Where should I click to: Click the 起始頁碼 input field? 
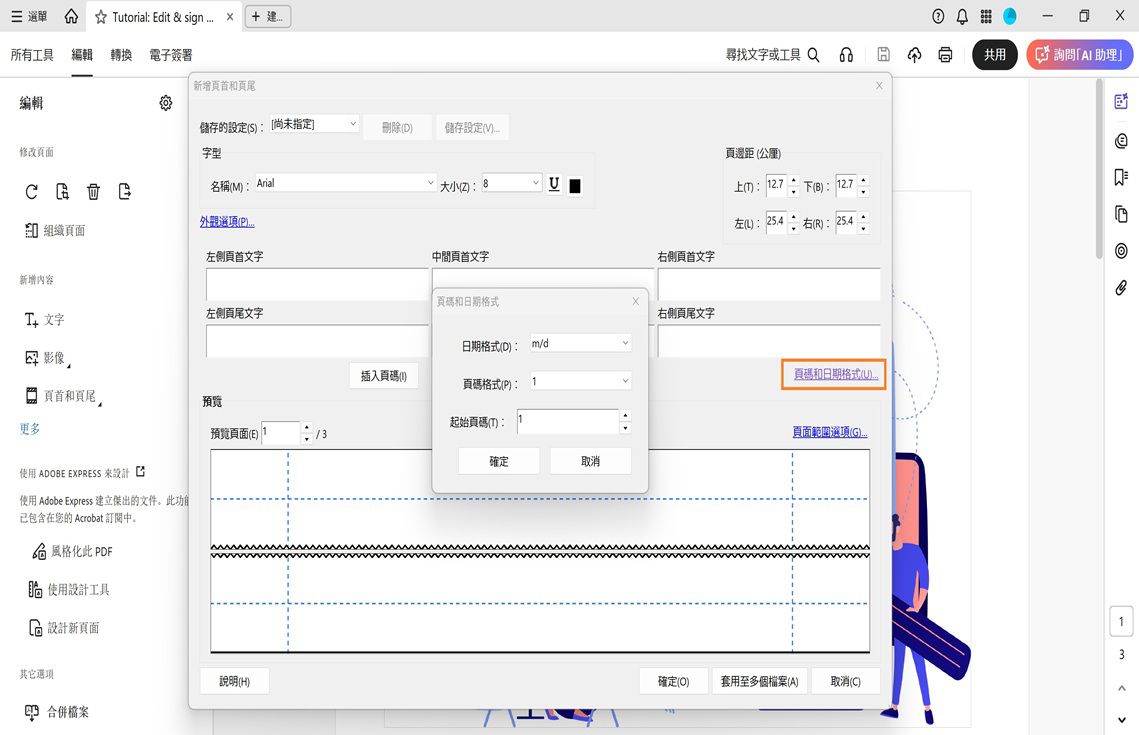coord(567,421)
